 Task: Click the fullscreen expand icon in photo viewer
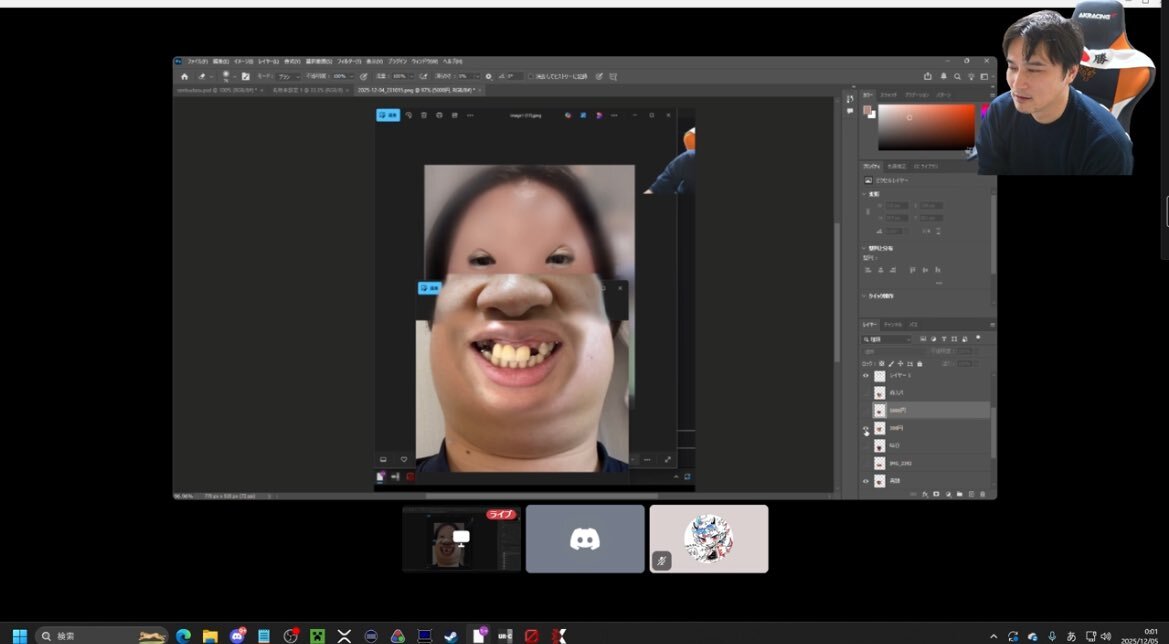[668, 459]
